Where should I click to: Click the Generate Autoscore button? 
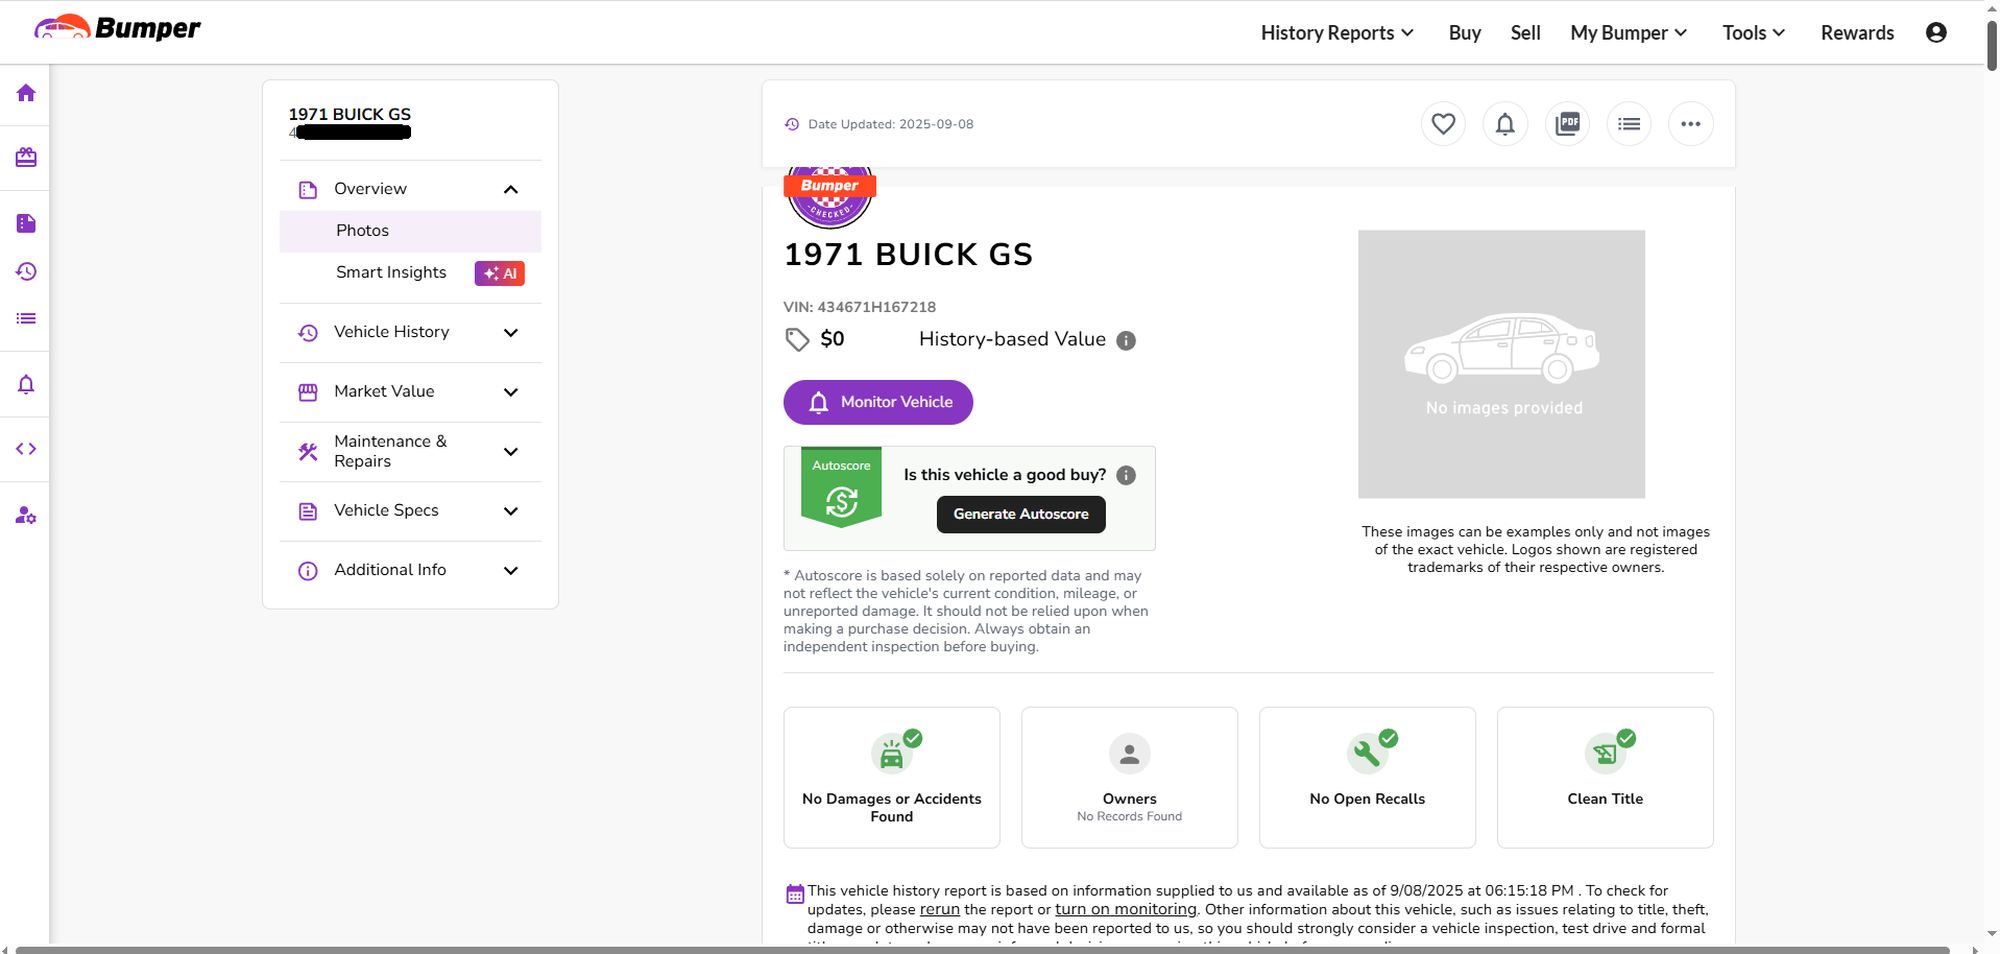[1021, 514]
